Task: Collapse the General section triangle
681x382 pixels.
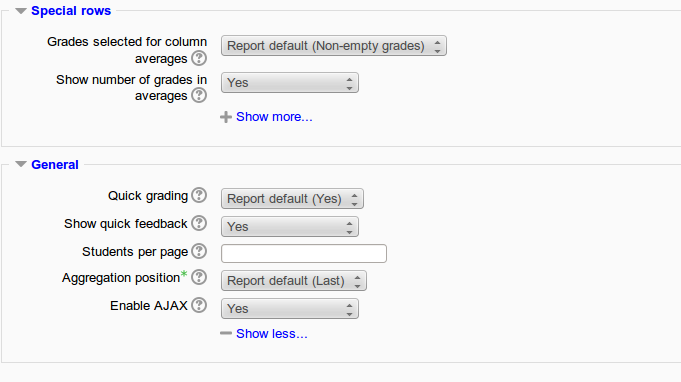Action: coord(21,164)
